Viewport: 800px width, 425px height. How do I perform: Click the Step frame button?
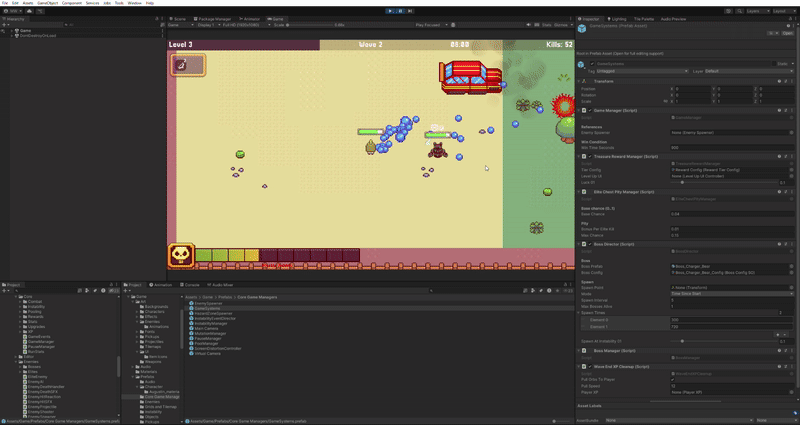tap(410, 10)
